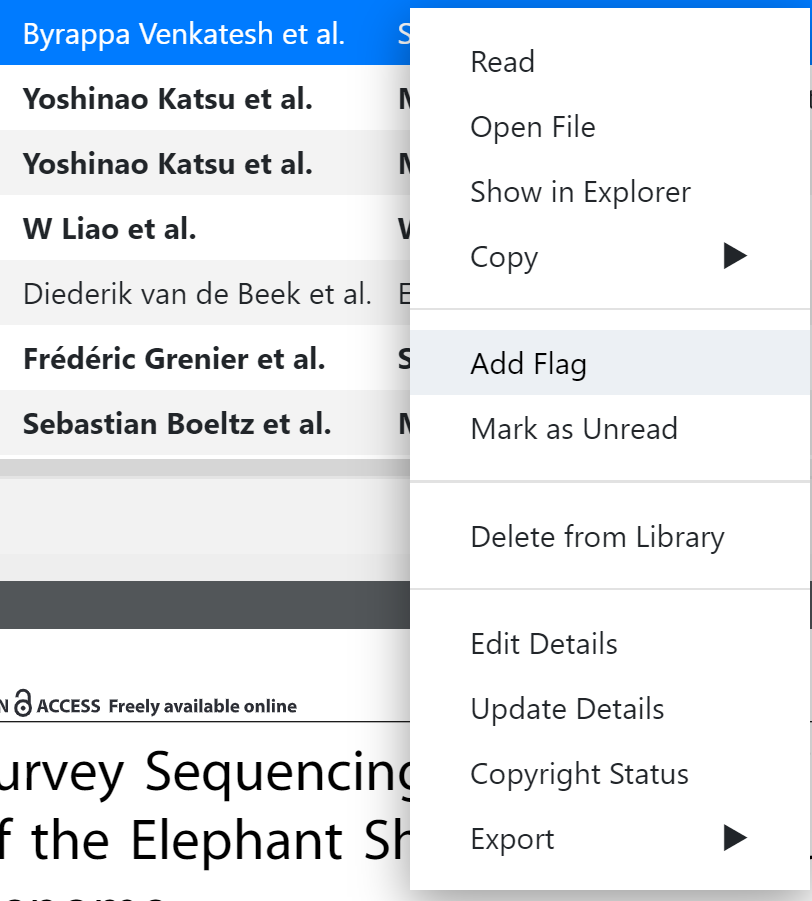Select the Byrappa Venkatesh et al. row
812x901 pixels.
[183, 34]
